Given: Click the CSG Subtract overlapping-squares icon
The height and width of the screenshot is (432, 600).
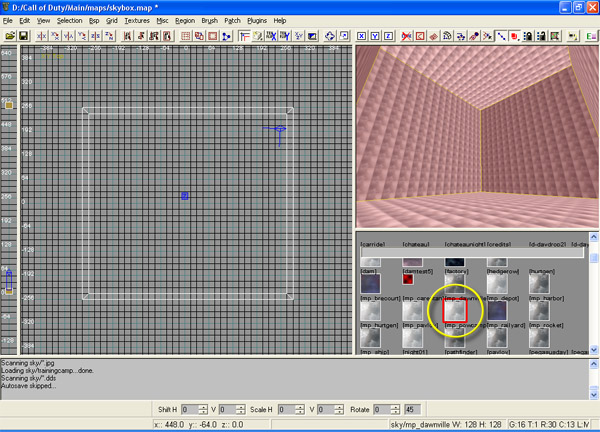Looking at the screenshot, I should click(199, 36).
